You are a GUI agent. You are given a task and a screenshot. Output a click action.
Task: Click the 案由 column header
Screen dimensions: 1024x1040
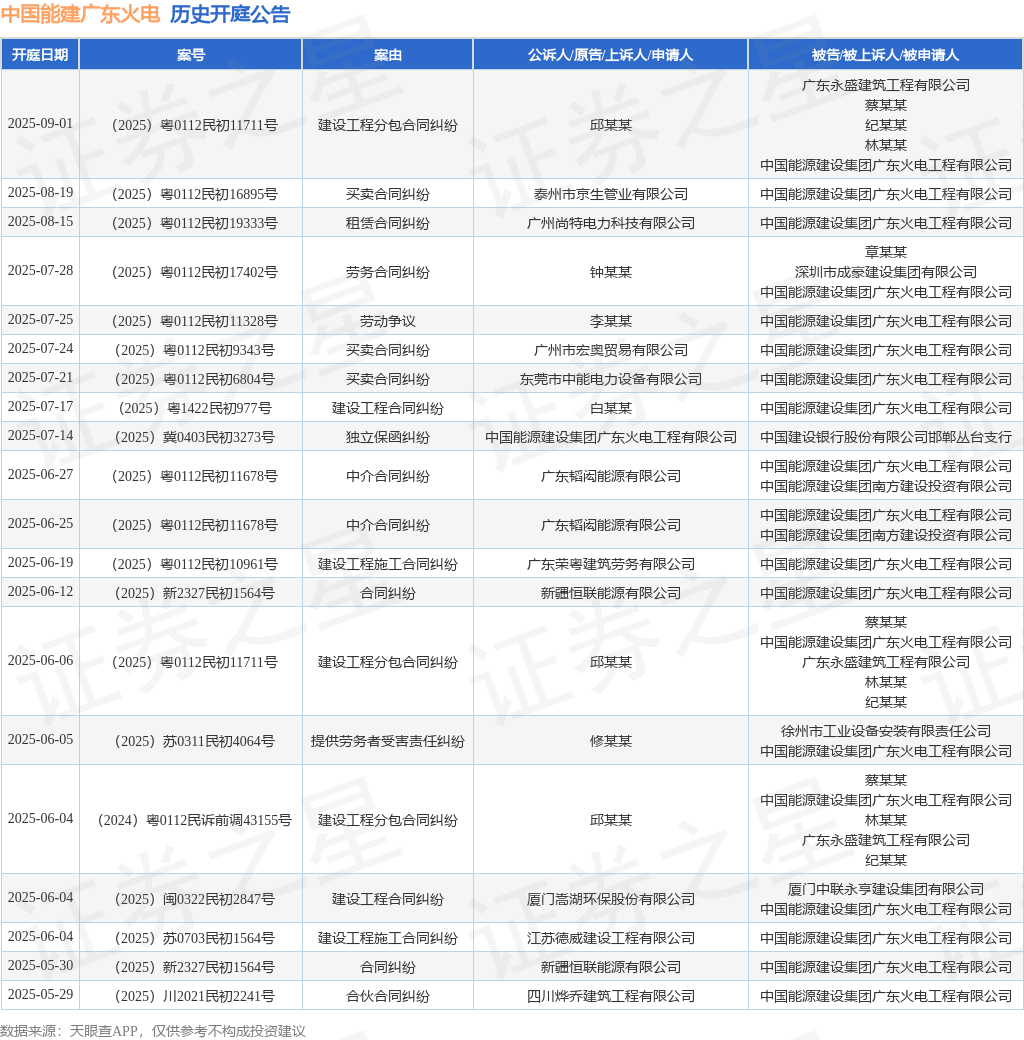pos(387,54)
